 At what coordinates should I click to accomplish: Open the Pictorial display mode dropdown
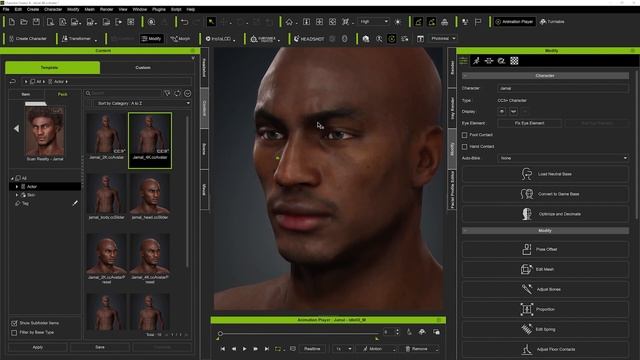(443, 39)
